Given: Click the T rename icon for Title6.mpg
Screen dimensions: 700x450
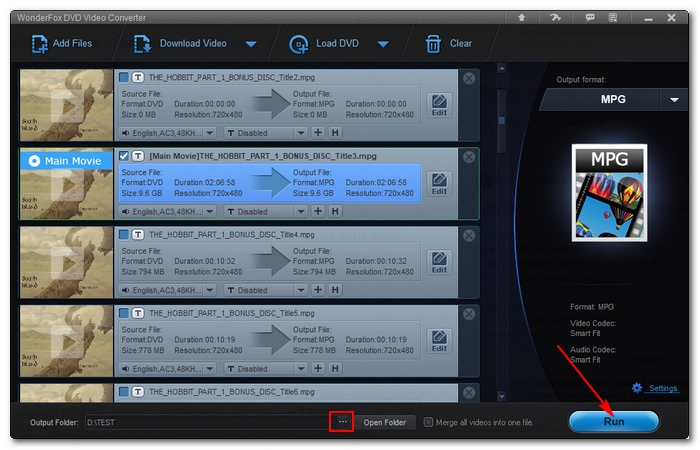Looking at the screenshot, I should click(x=138, y=392).
